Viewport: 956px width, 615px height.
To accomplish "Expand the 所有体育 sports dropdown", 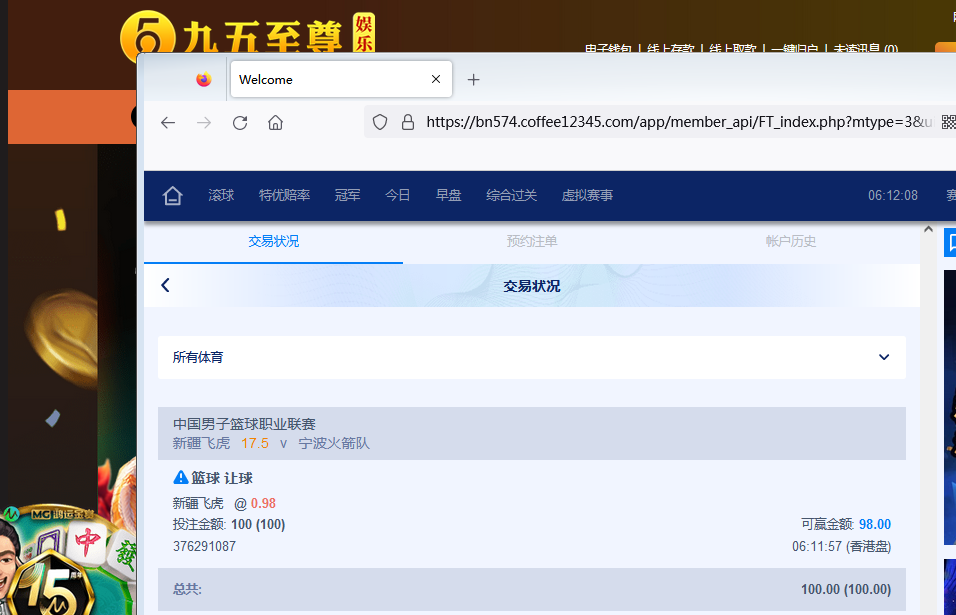I will coord(883,357).
